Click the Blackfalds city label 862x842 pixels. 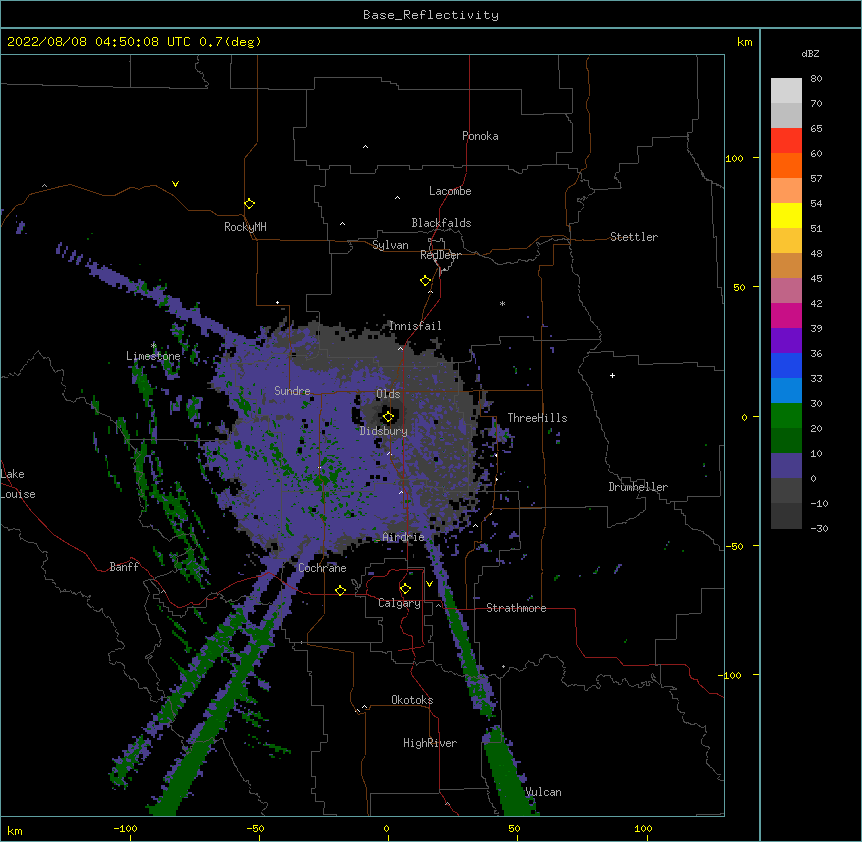point(441,223)
